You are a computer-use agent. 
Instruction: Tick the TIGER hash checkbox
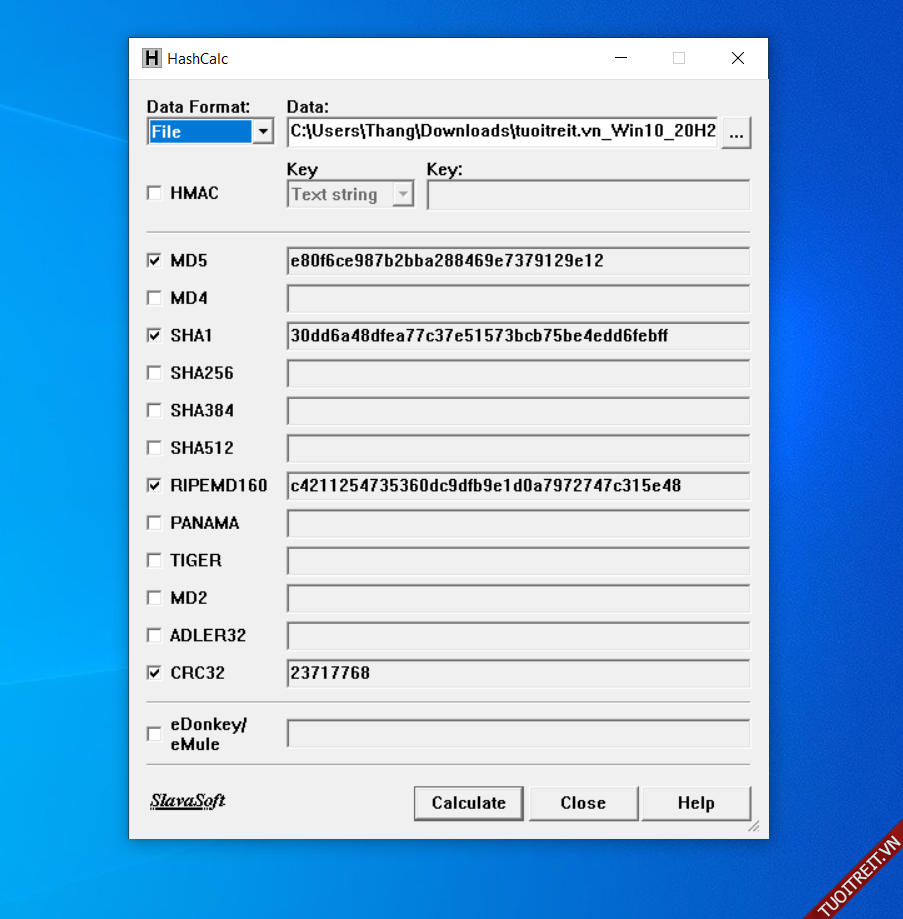(154, 561)
